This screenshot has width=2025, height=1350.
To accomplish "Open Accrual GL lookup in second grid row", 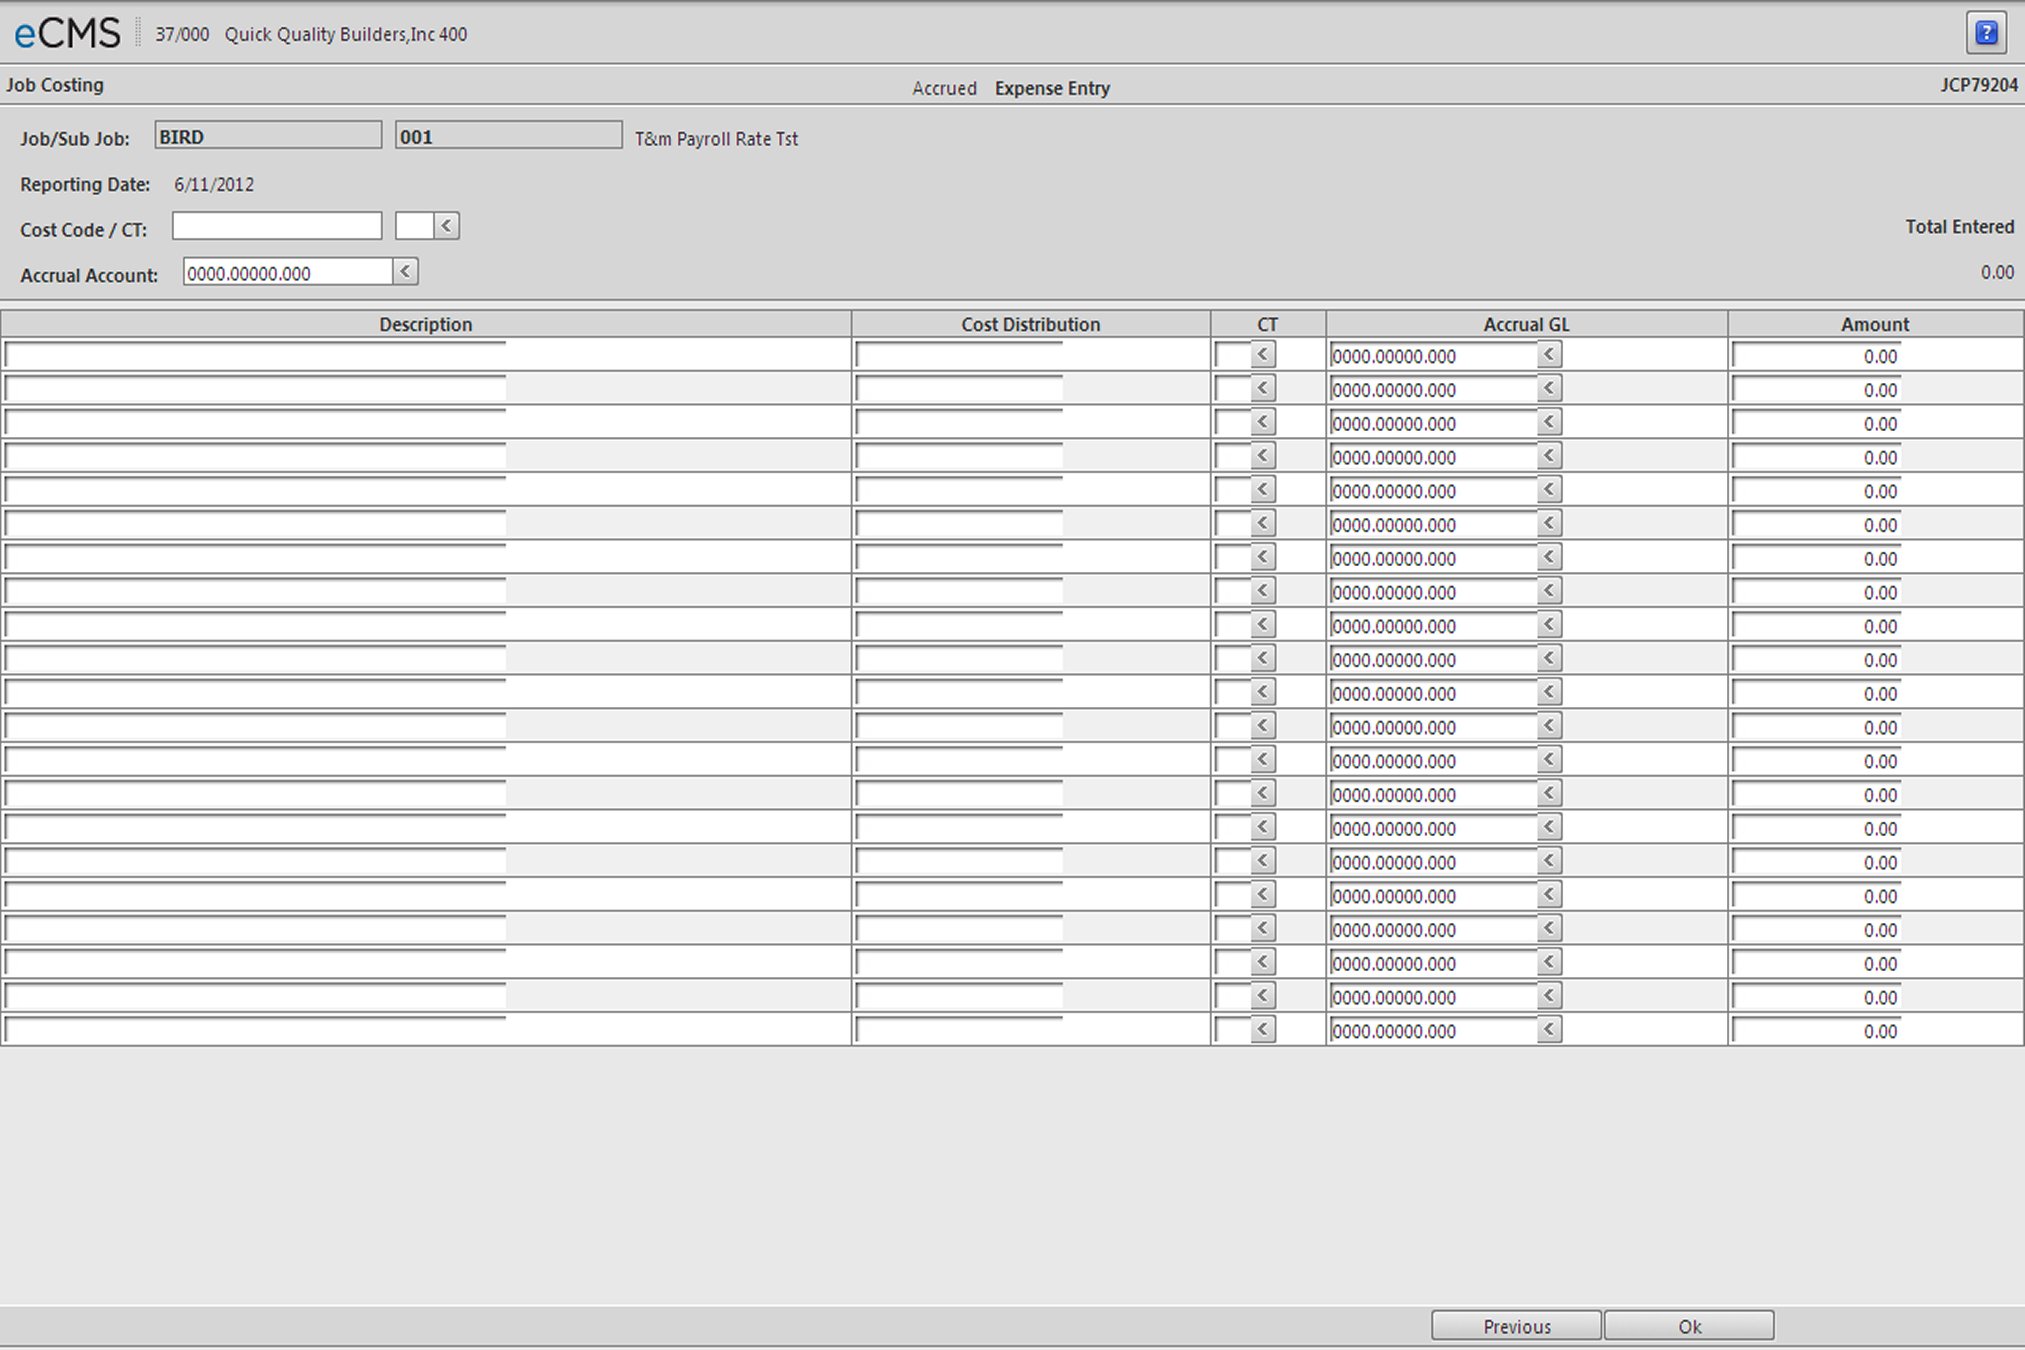I will click(x=1549, y=389).
